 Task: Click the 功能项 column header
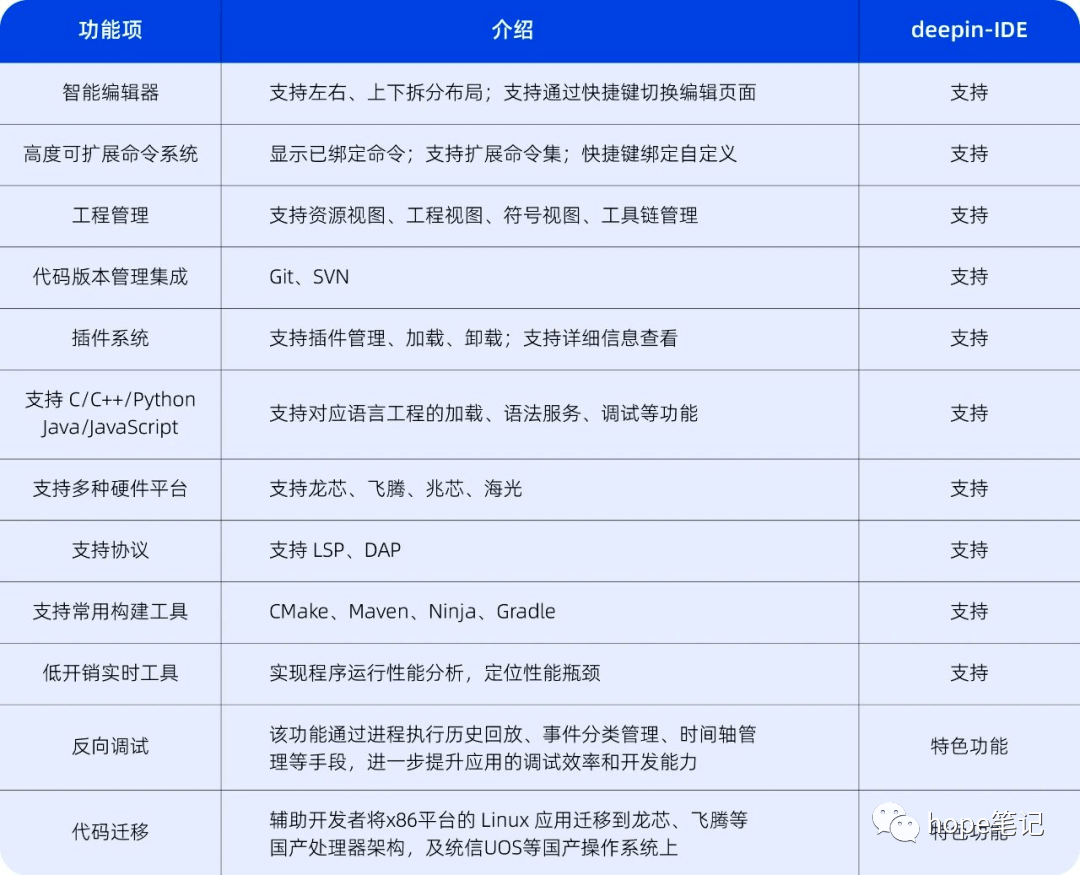pos(110,30)
